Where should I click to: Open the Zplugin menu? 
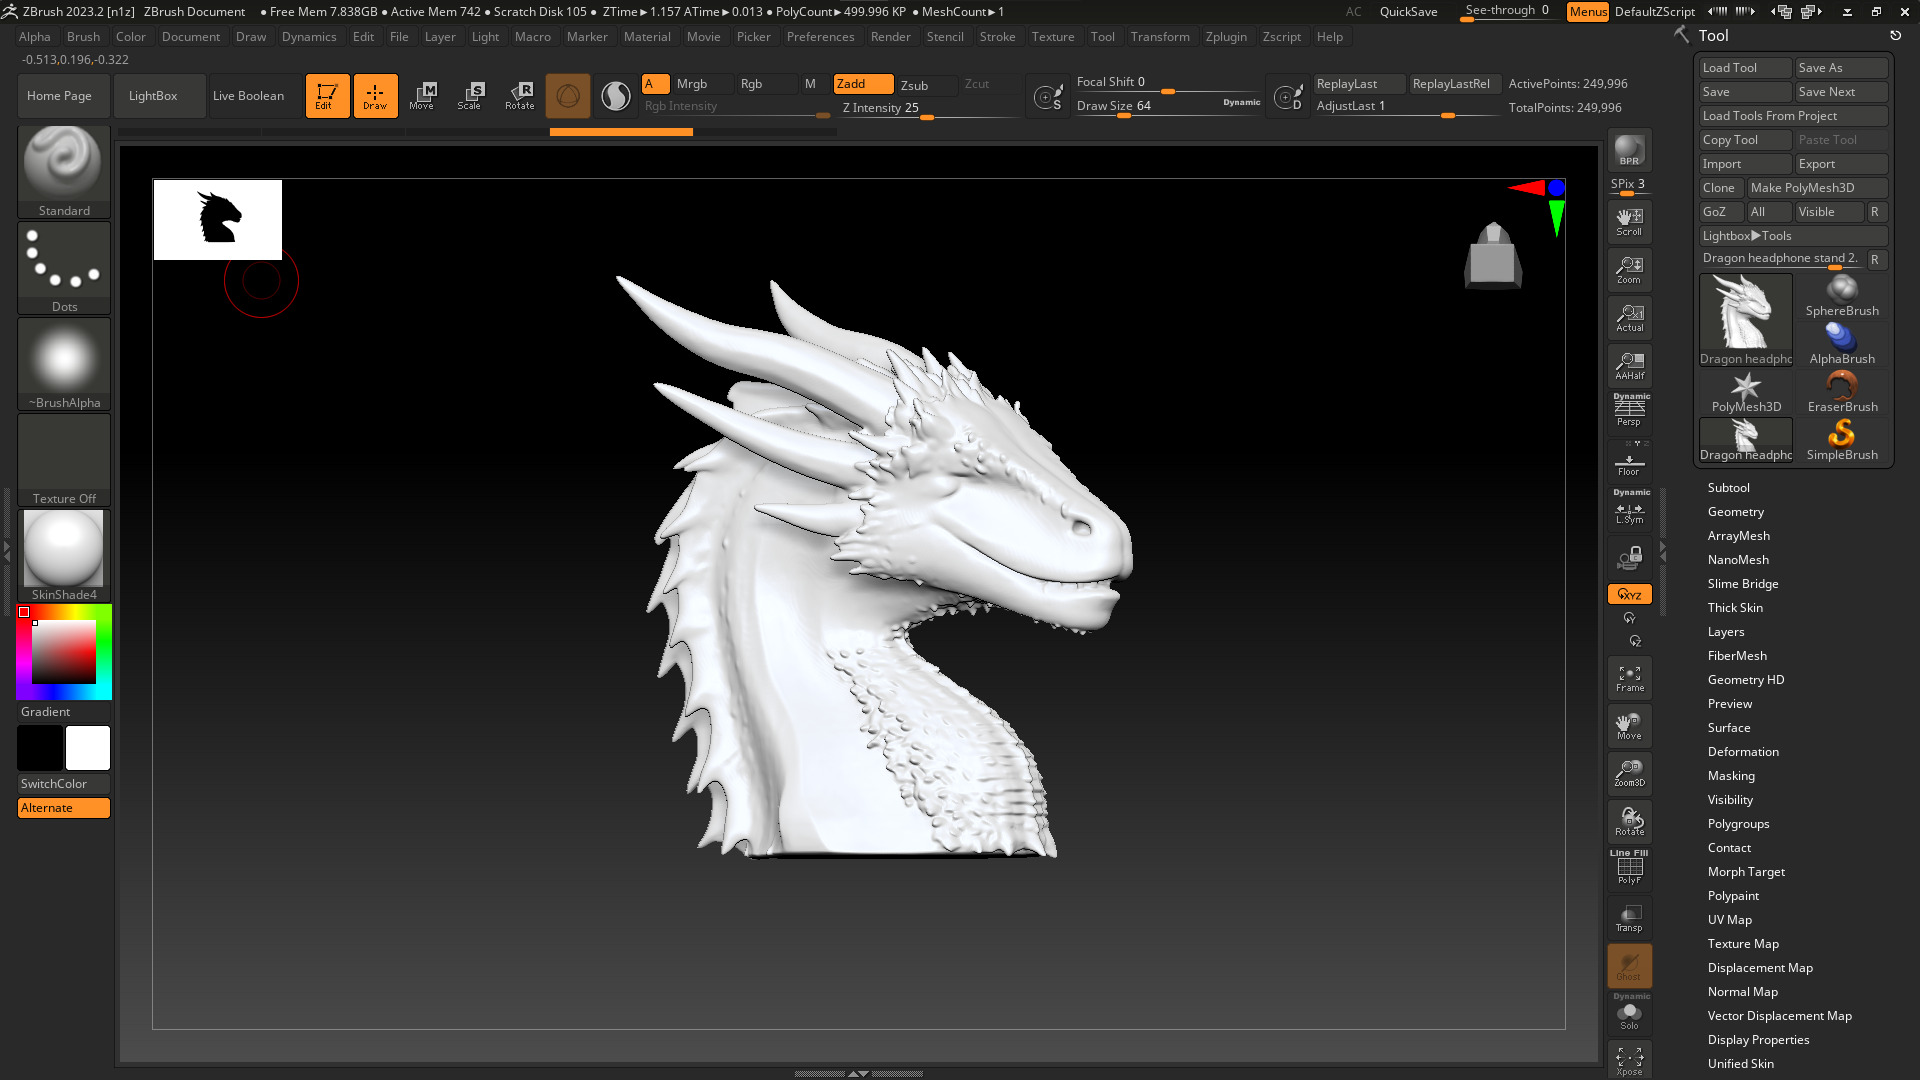(1226, 37)
